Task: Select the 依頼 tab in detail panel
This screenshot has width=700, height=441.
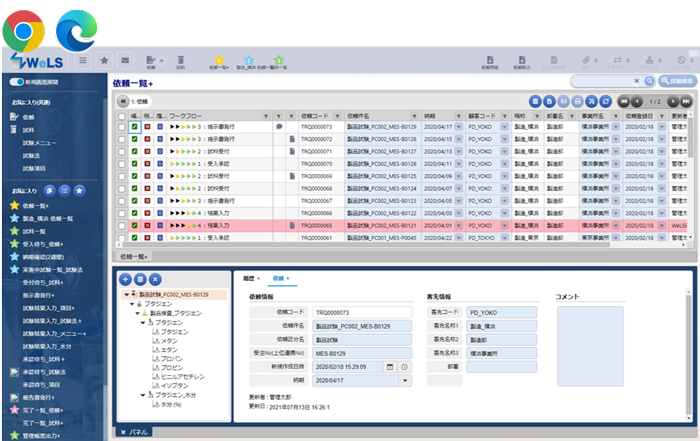Action: tap(279, 278)
